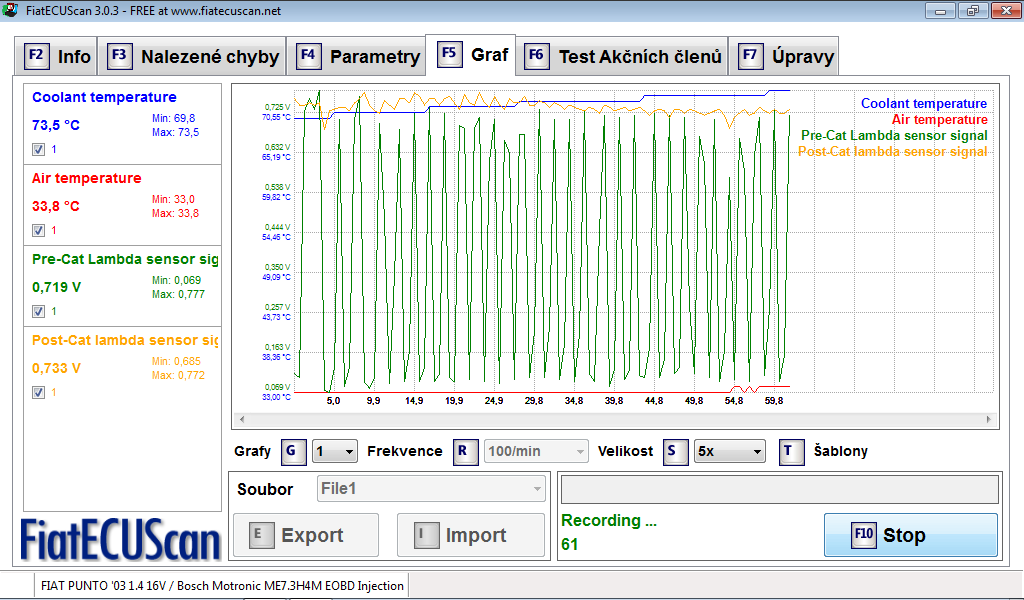
Task: Click the empty status field above Stop
Action: pos(779,489)
